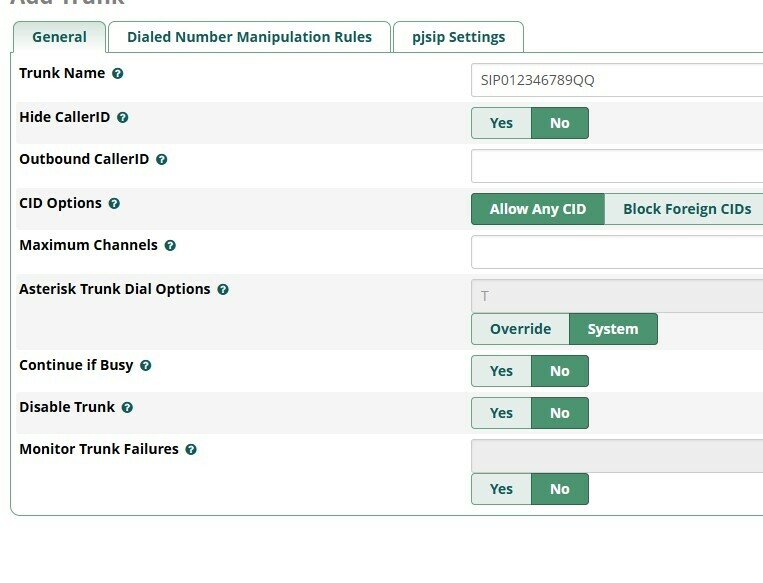Viewport: 763px width, 583px height.
Task: Enable Continue if Busy with Yes
Action: (501, 371)
